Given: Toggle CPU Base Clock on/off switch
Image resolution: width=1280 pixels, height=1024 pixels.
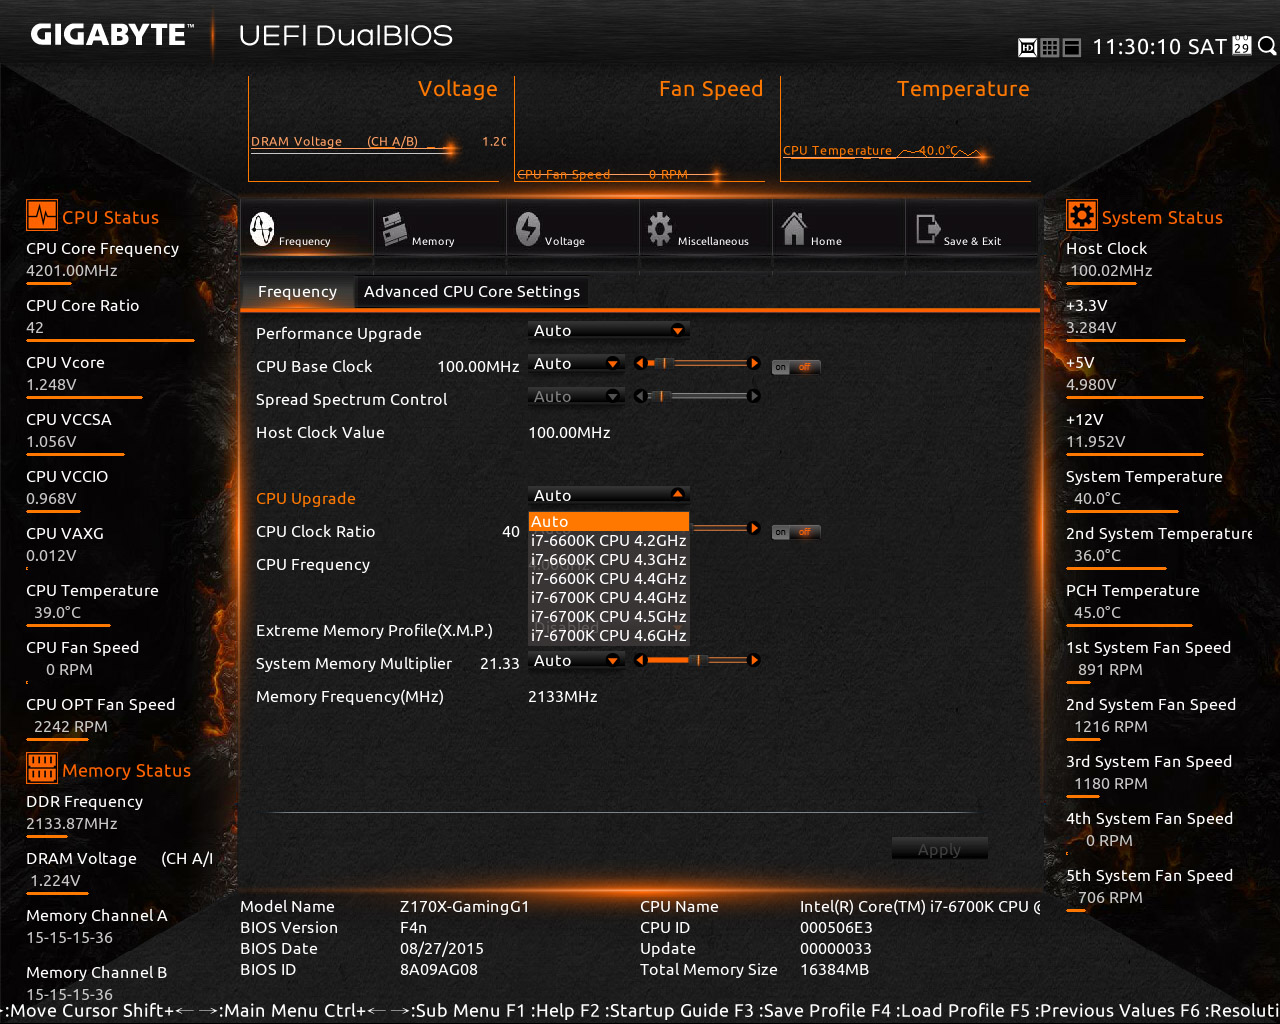Looking at the screenshot, I should click(796, 367).
